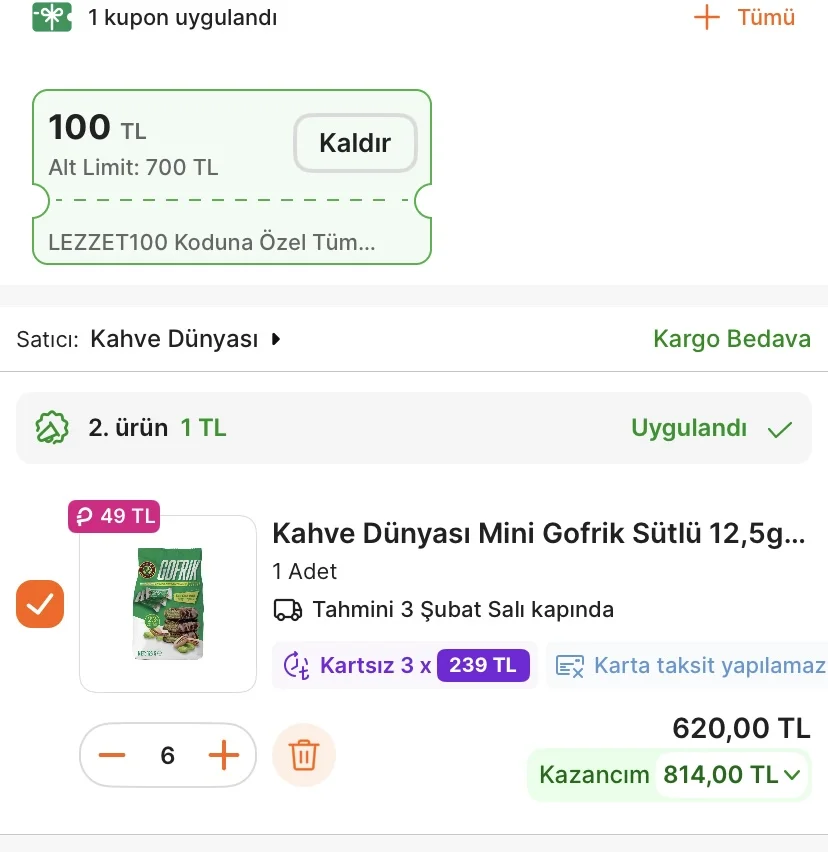Click the LEZZET100 coupon description text

pyautogui.click(x=212, y=242)
